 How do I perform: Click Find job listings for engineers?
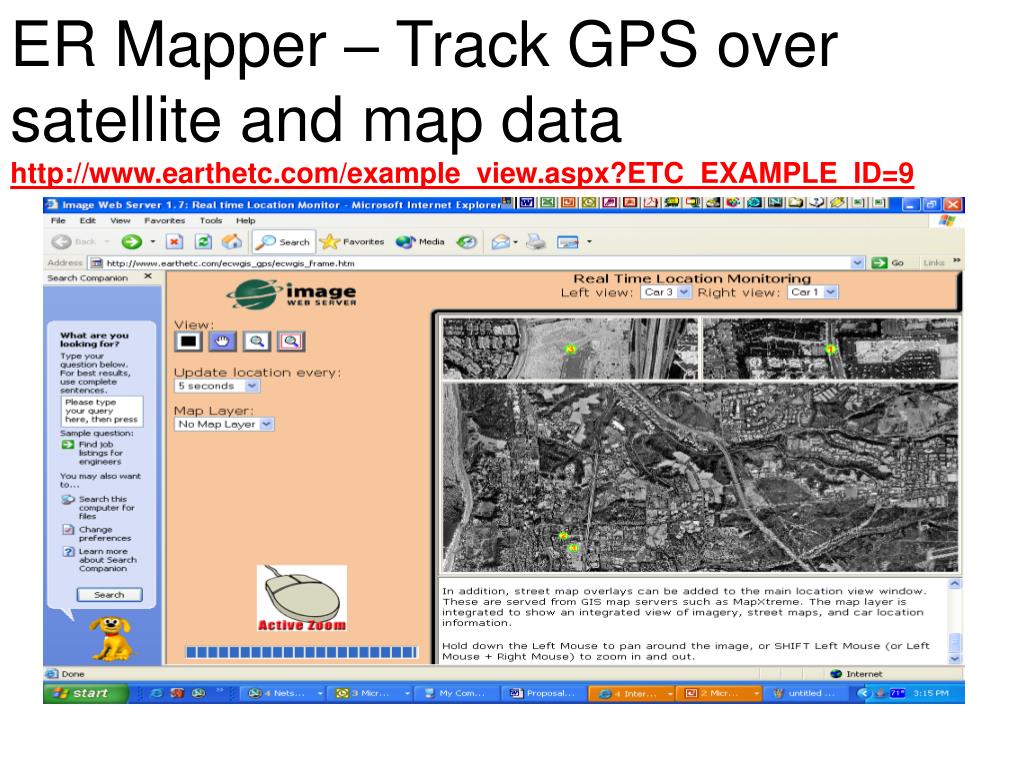pos(101,453)
